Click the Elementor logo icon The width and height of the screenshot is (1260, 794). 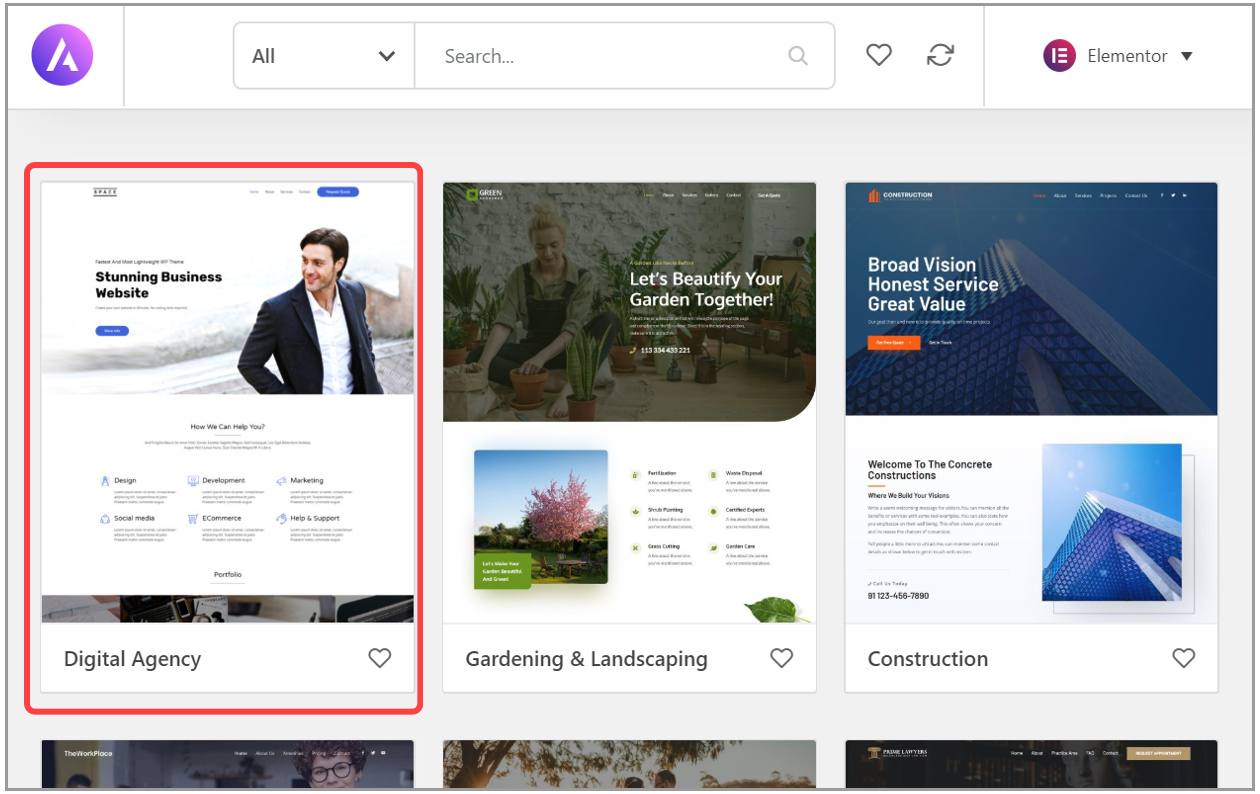1059,56
